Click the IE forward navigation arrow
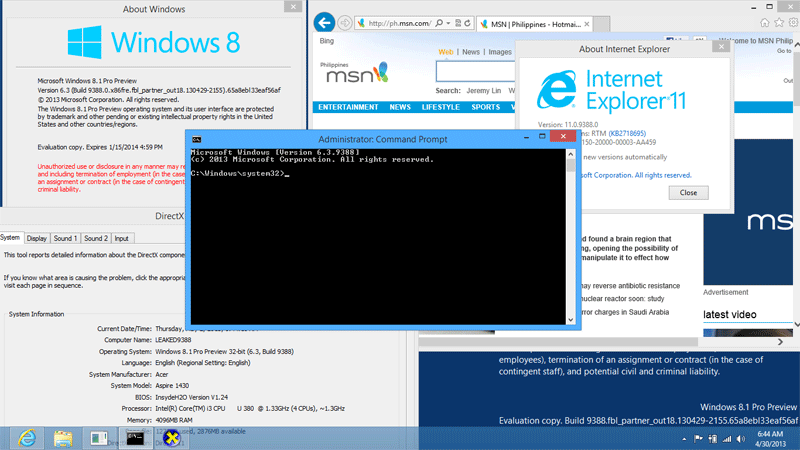 [x=345, y=22]
